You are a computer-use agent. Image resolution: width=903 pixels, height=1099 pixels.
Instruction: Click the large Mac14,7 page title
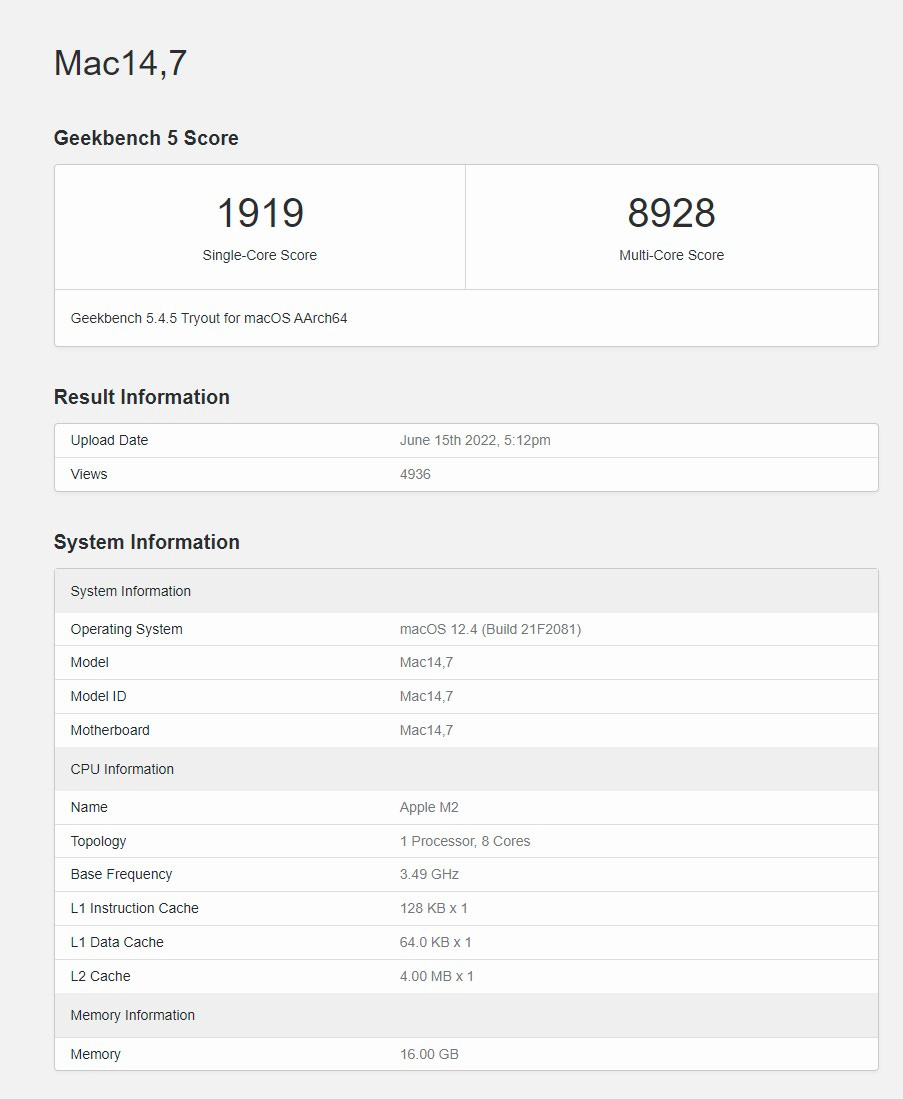[121, 63]
